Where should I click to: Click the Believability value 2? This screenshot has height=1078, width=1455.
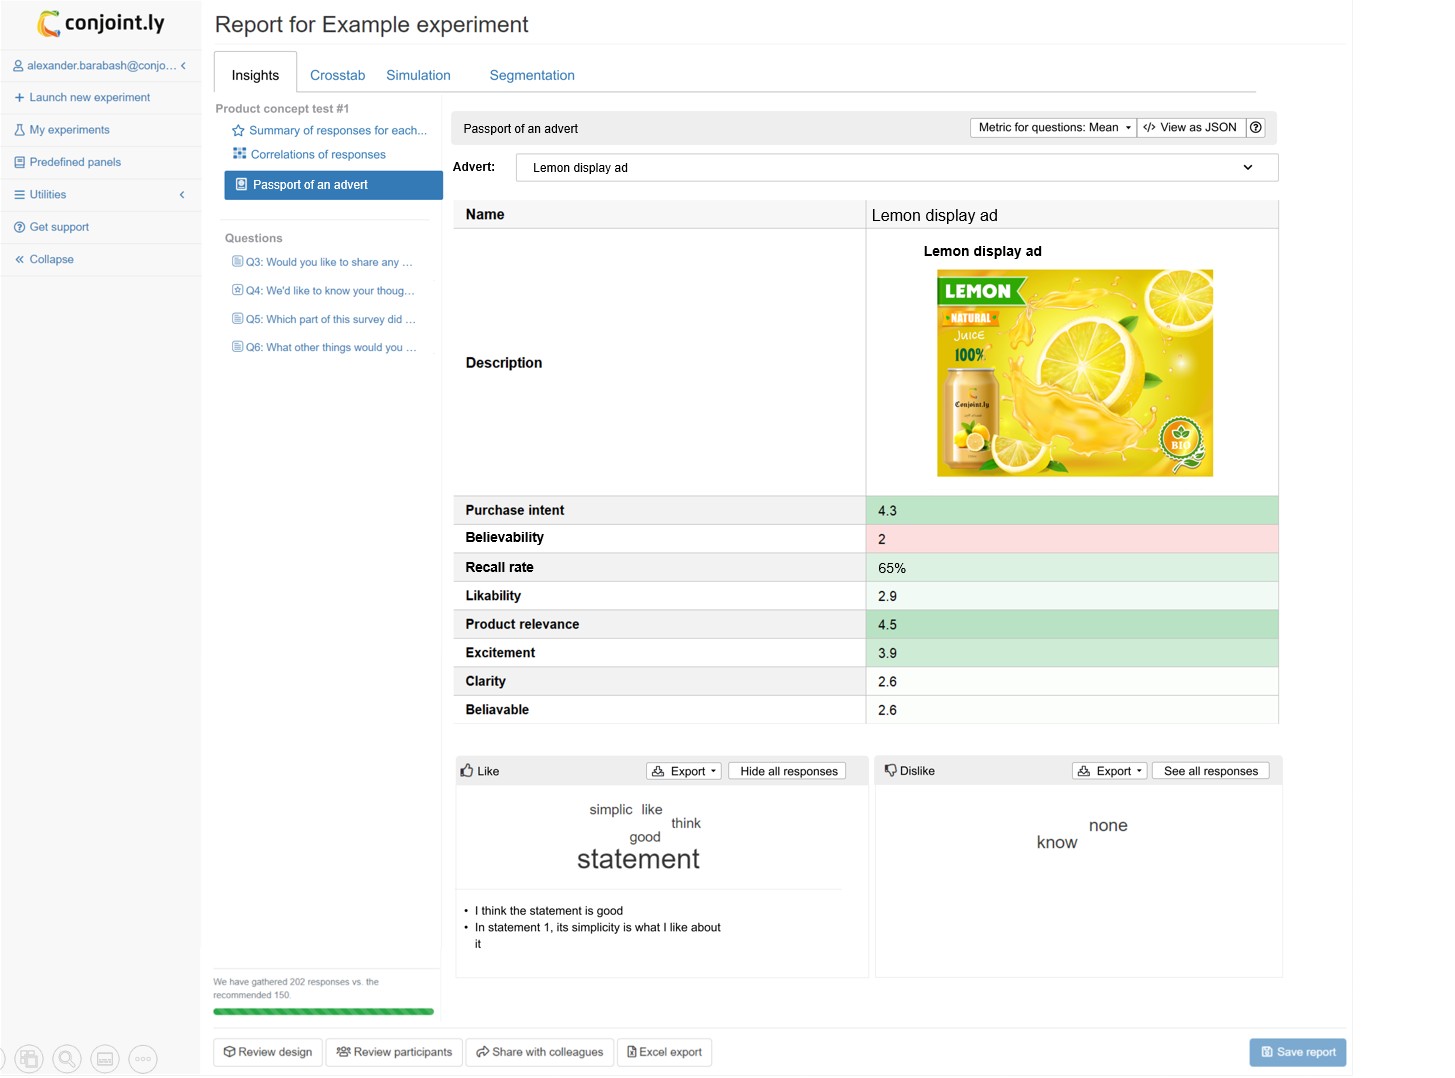point(882,539)
